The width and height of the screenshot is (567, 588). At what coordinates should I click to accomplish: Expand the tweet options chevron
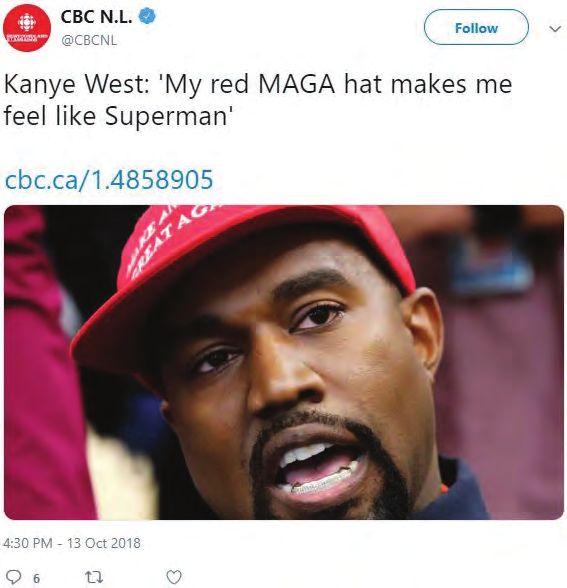pos(555,28)
